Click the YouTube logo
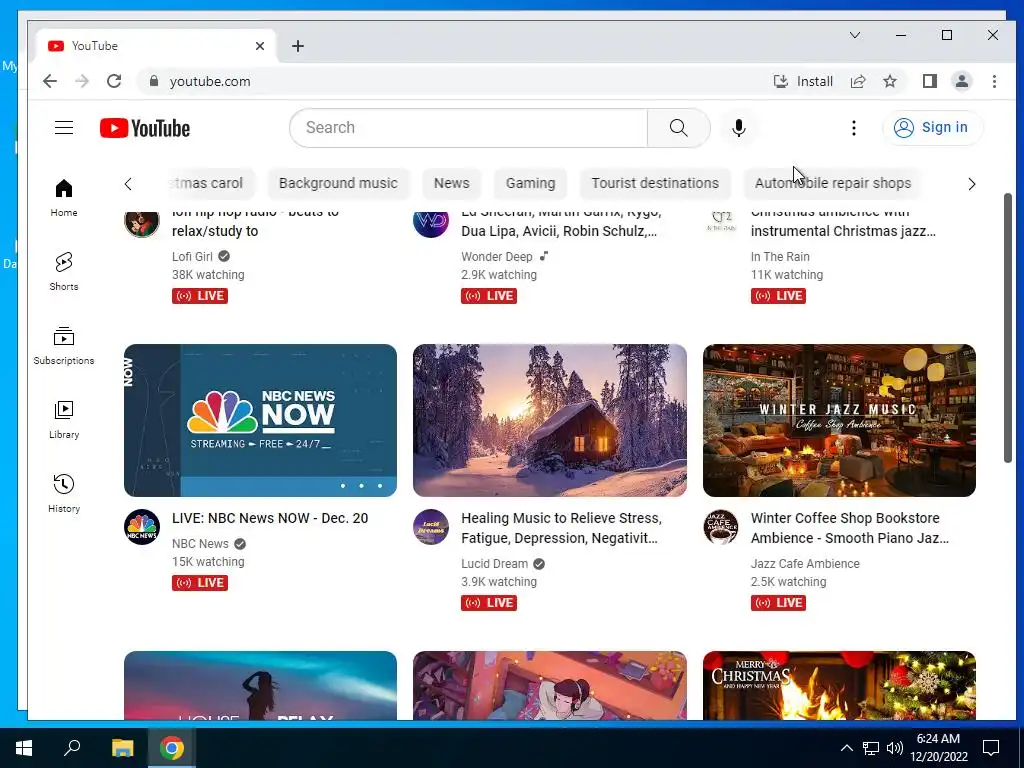Screen dimensions: 1024x768 145,128
